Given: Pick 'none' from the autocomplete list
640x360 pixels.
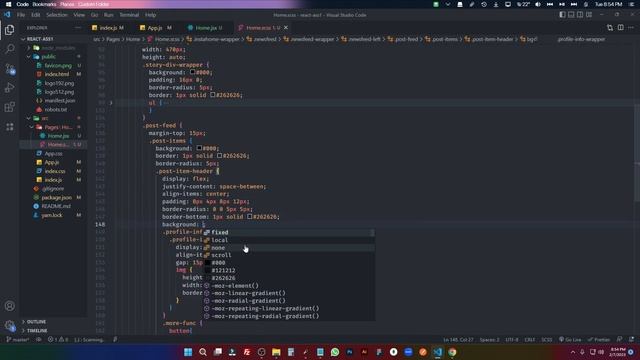Looking at the screenshot, I should click(x=289, y=248).
